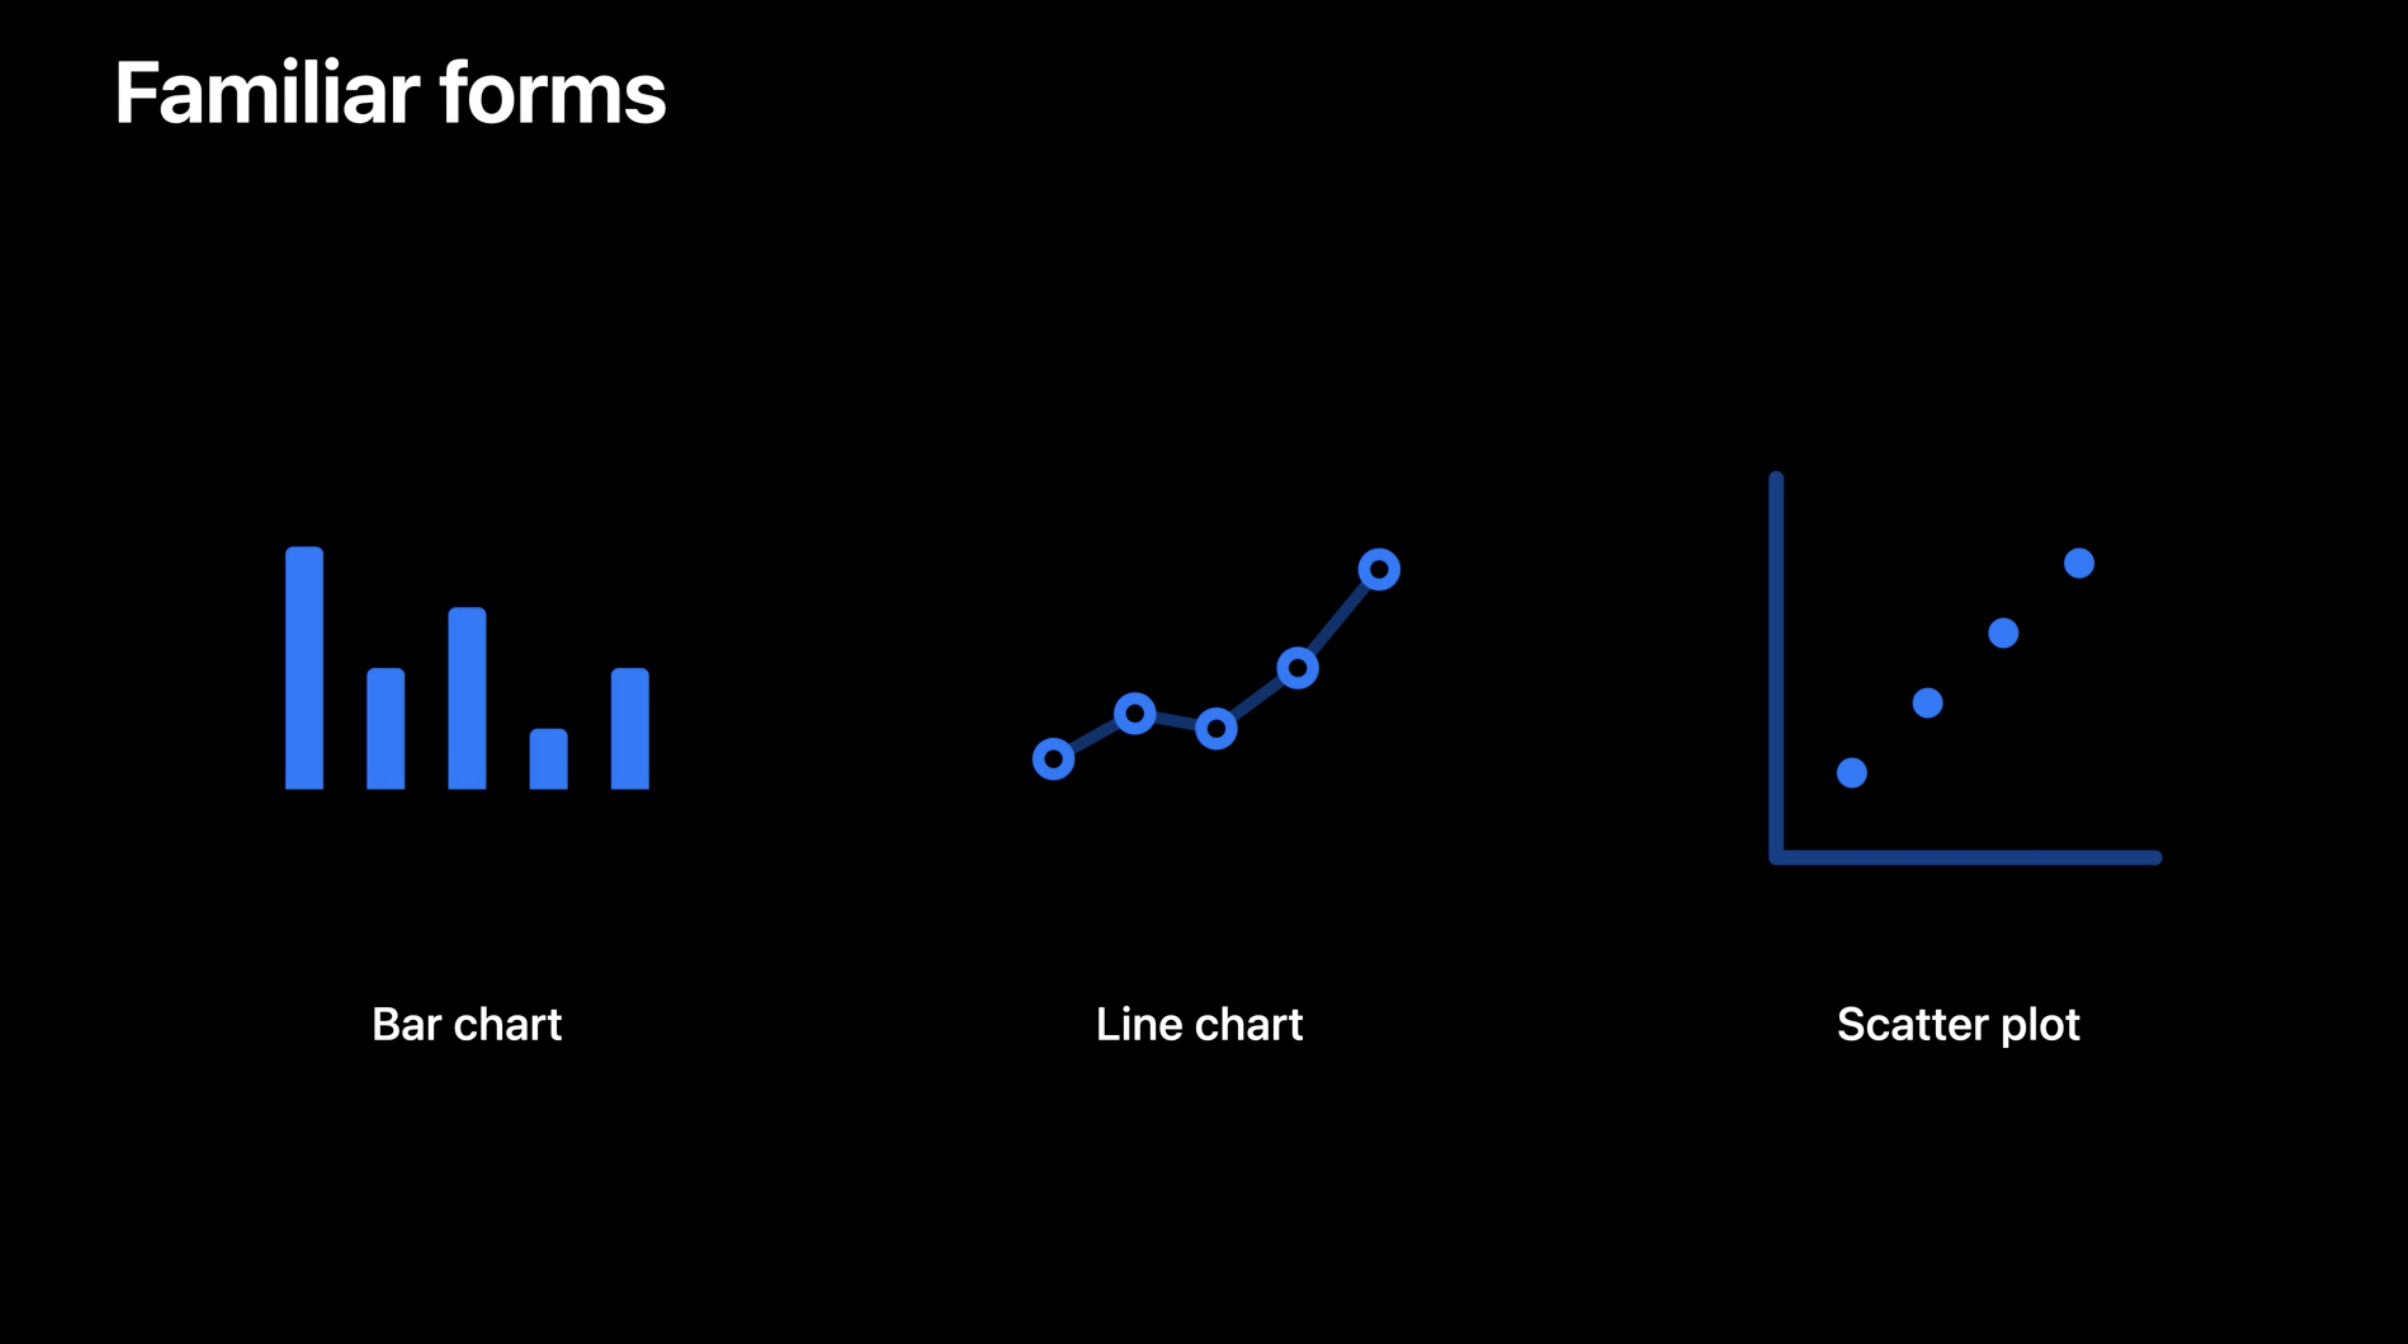Click the lowest dot in the scatter plot
The width and height of the screenshot is (2408, 1344).
coord(1852,772)
